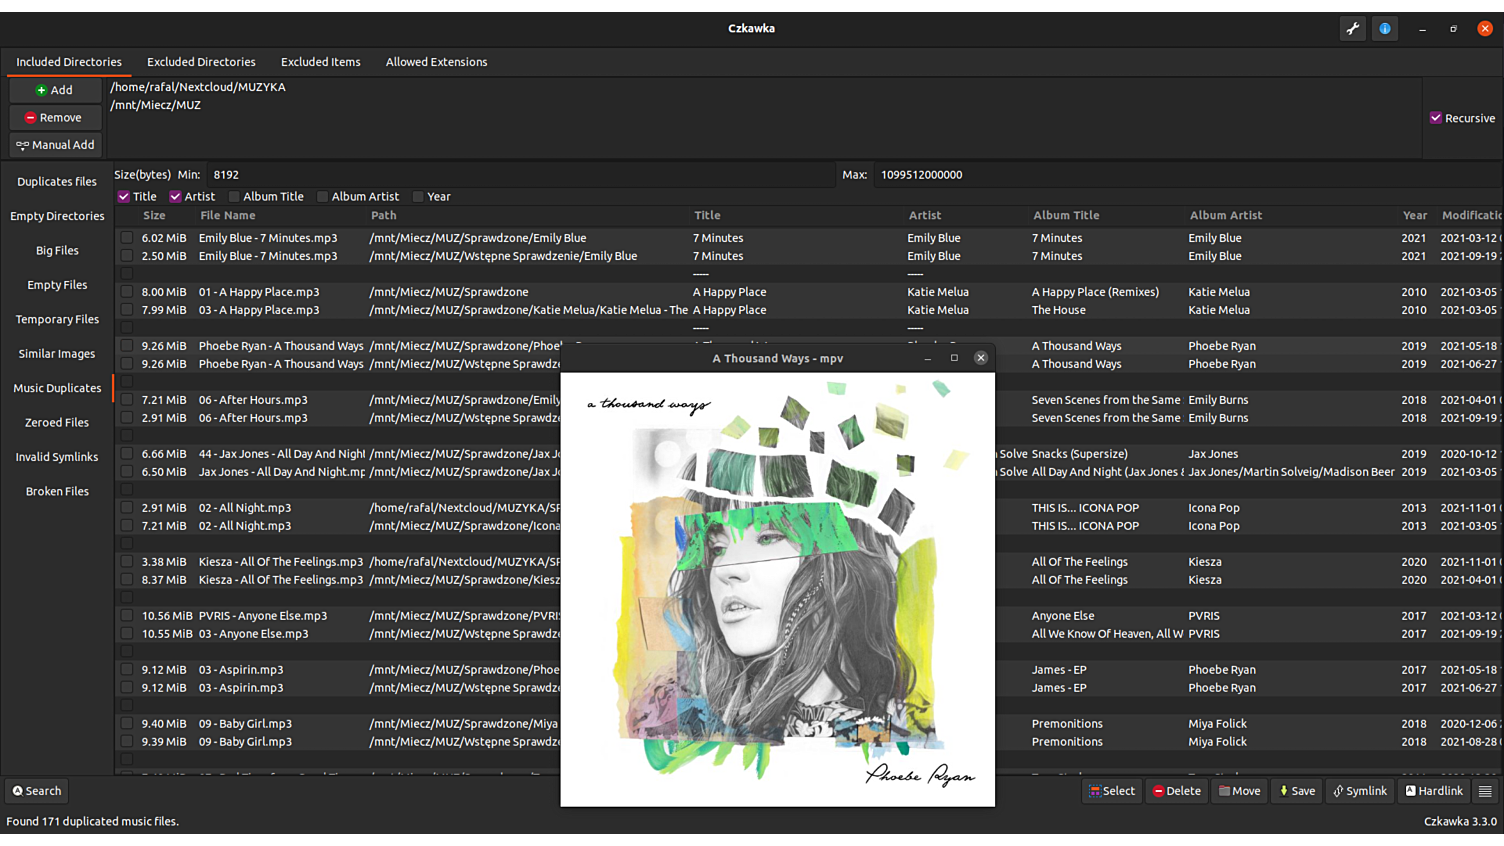Click the Czkawka 3.3.0 version label
The height and width of the screenshot is (846, 1504).
coord(1460,822)
